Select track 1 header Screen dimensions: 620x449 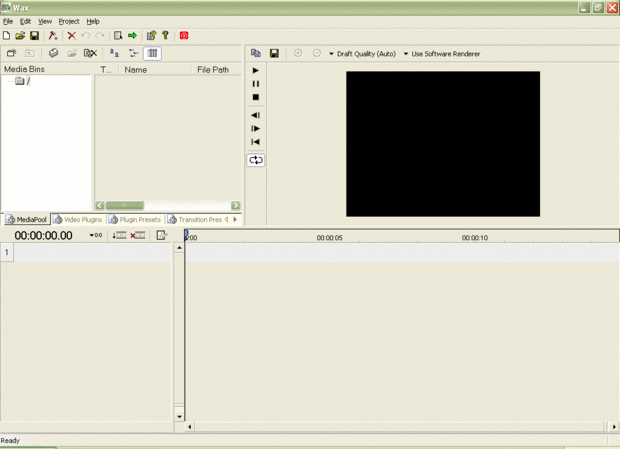tap(7, 252)
